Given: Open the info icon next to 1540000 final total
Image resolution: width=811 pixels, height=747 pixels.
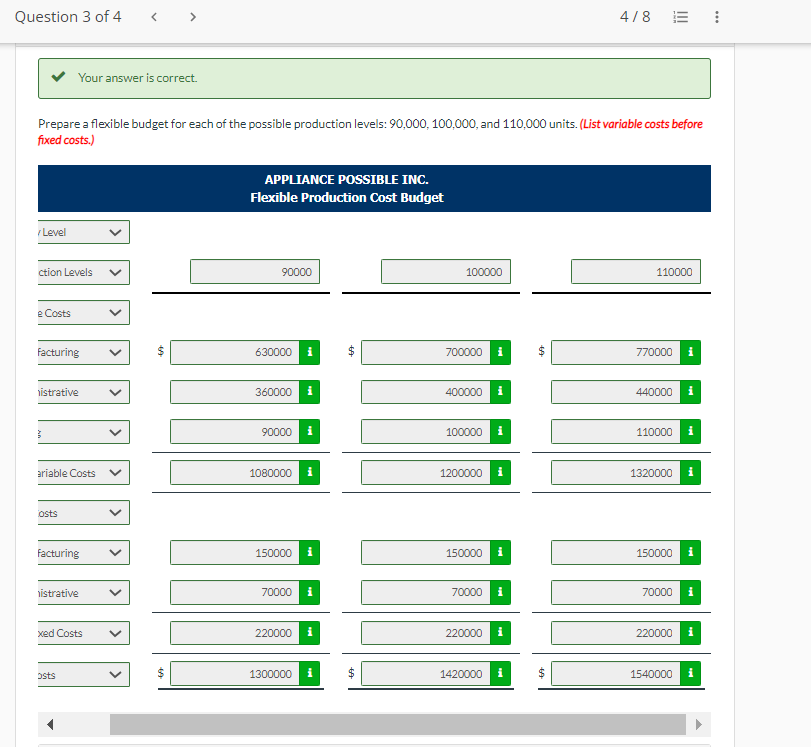Looking at the screenshot, I should pos(689,673).
